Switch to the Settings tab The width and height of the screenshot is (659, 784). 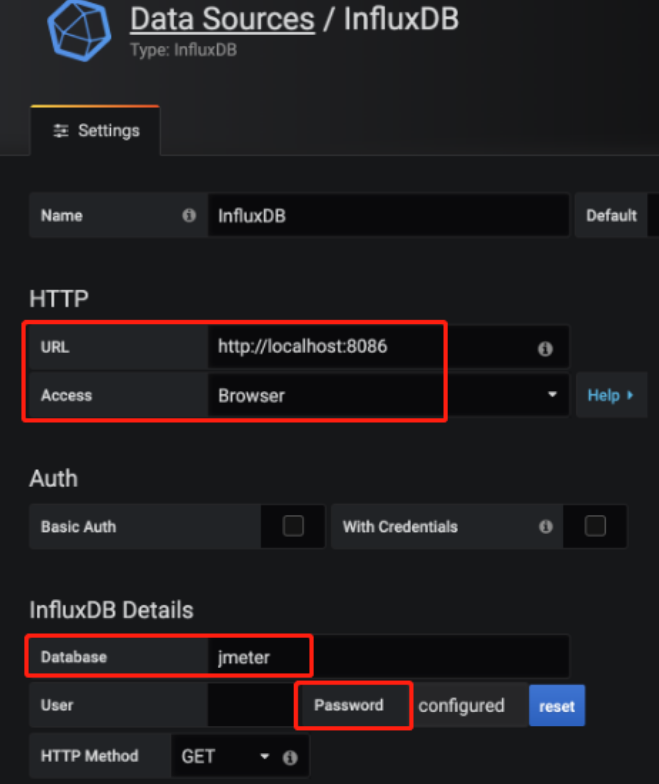click(x=96, y=131)
